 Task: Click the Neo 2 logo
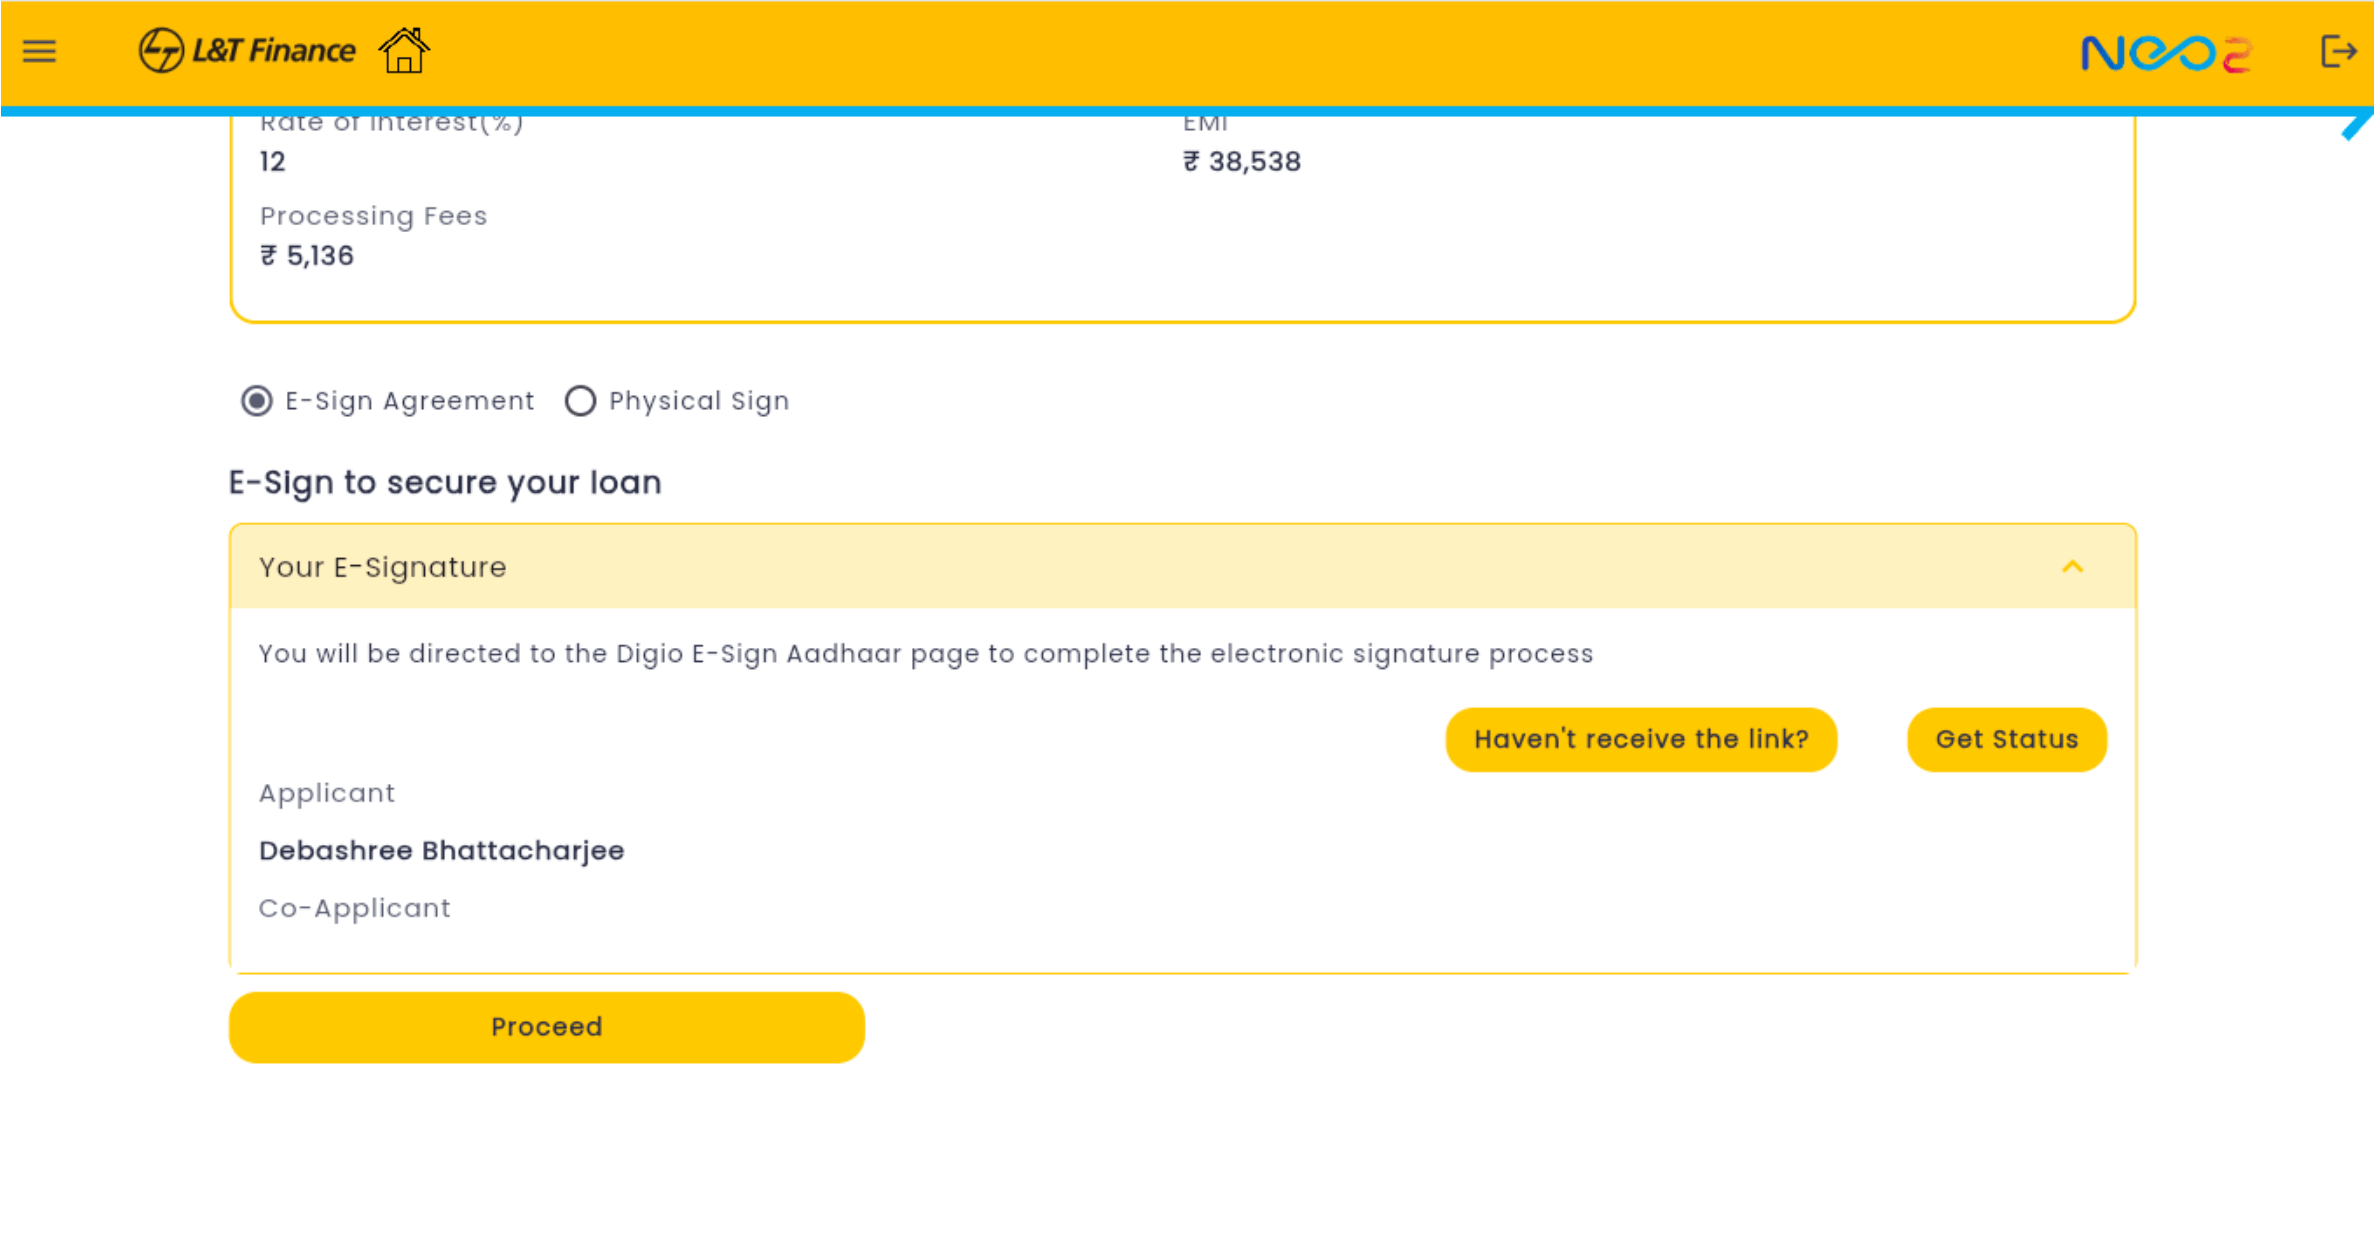pos(2166,53)
